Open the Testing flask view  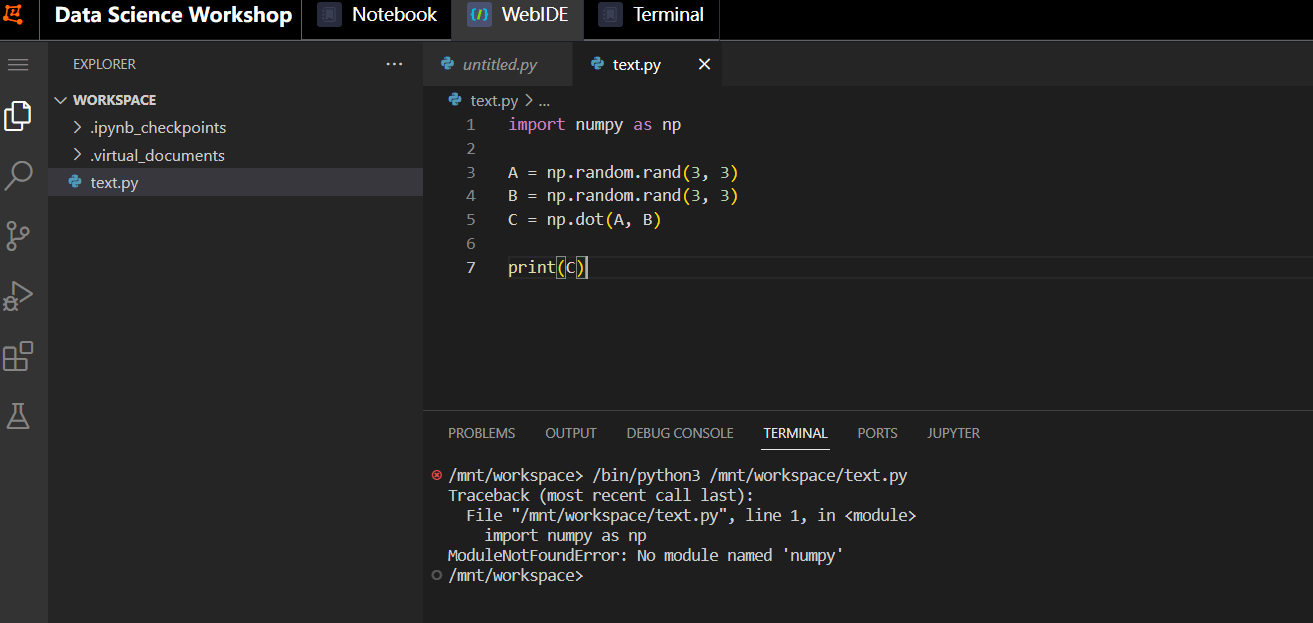(18, 416)
